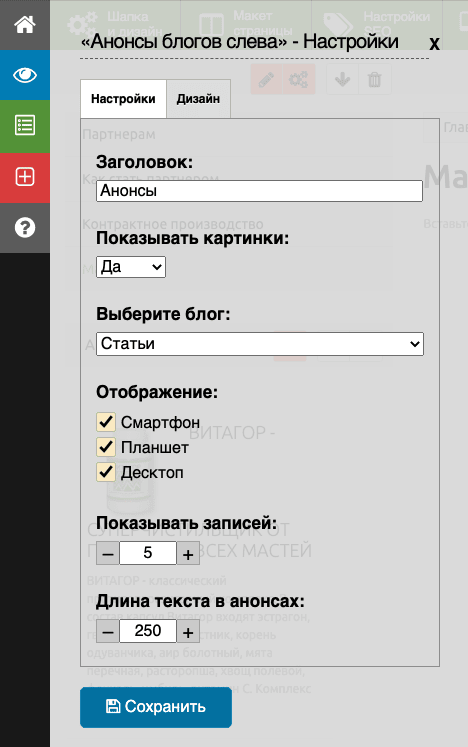Open the green list icon panel
468x747 pixels.
(25, 126)
